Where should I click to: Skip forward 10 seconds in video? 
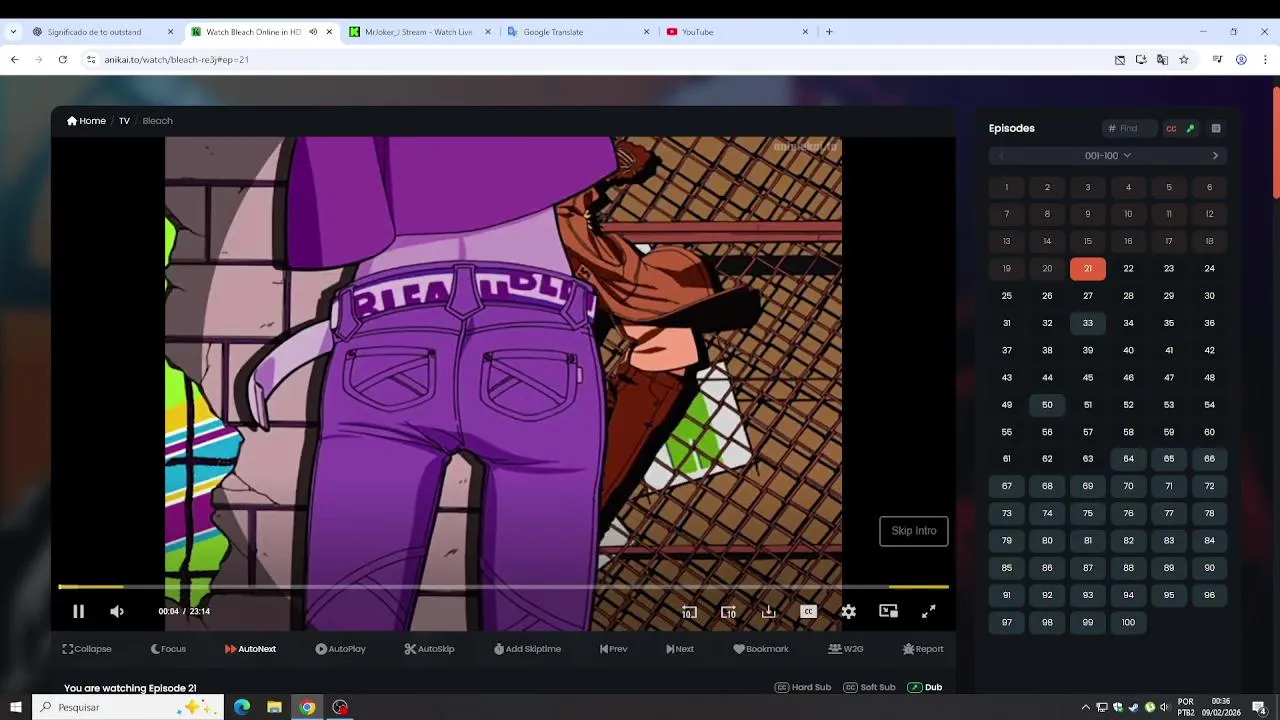coord(728,612)
